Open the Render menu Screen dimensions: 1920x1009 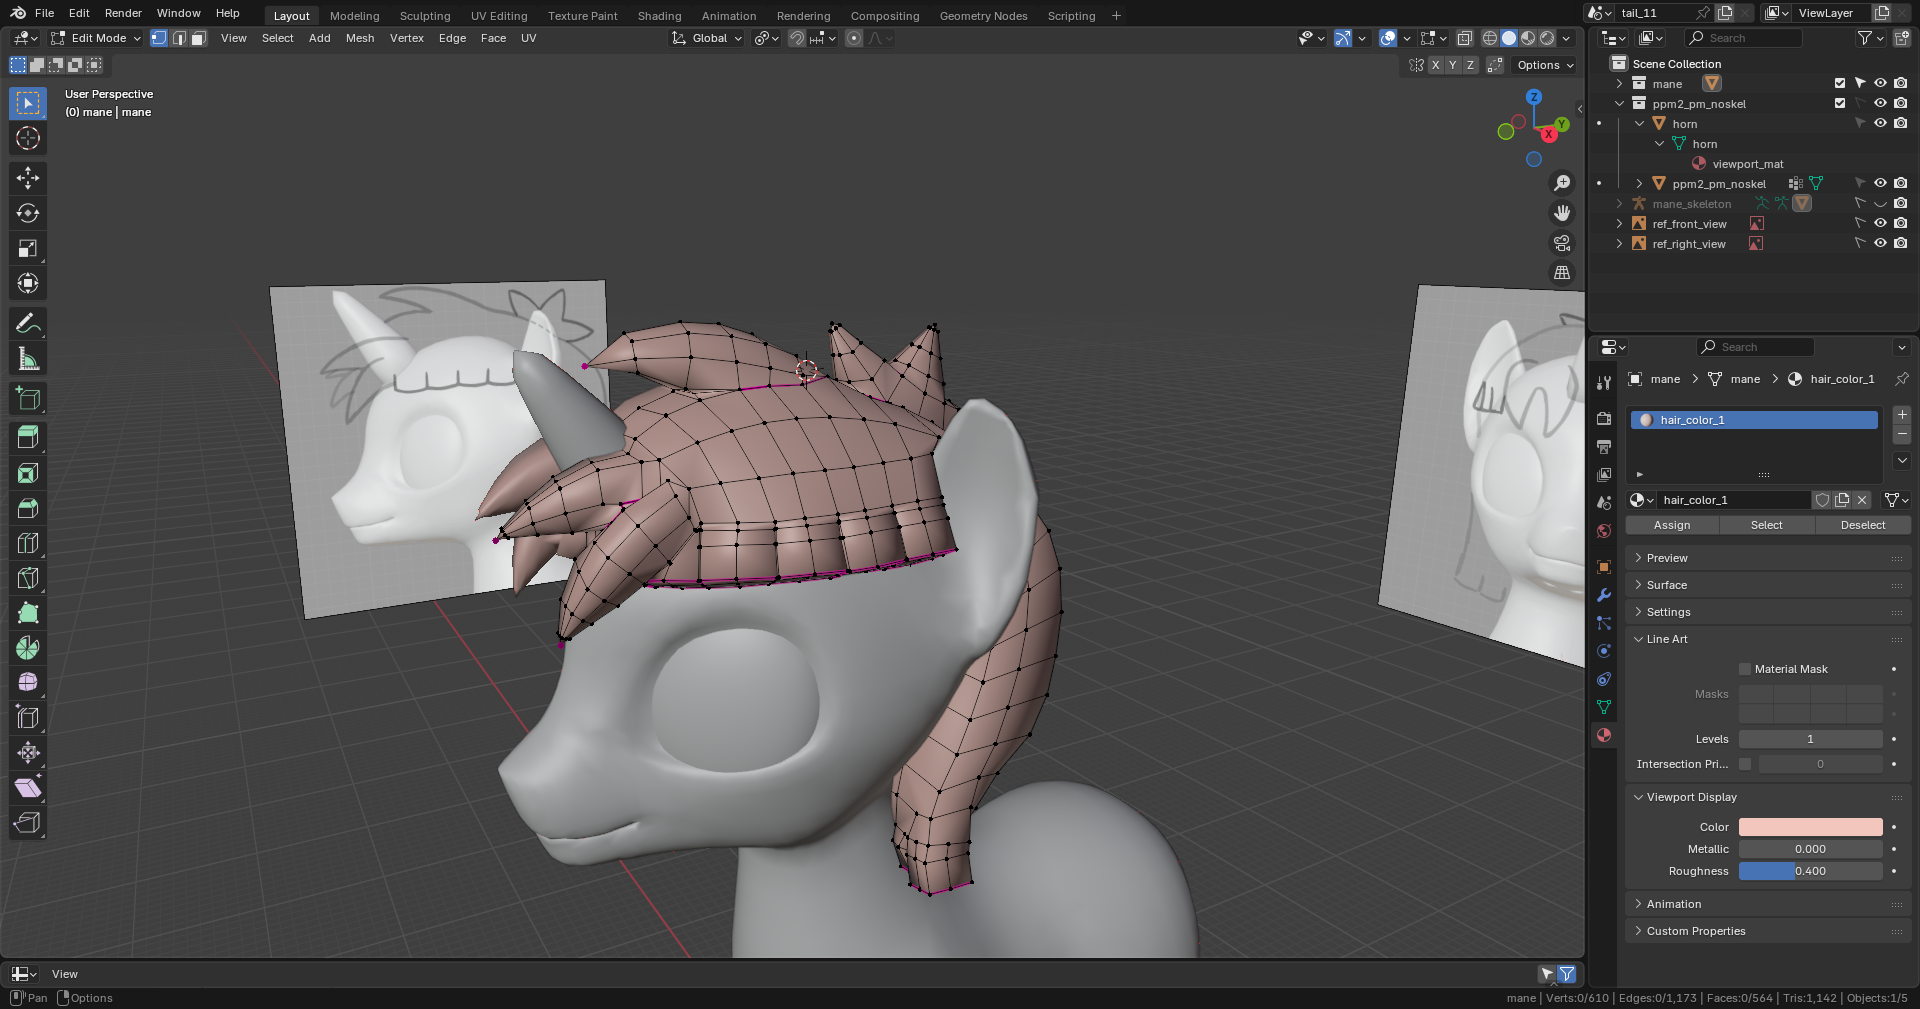pyautogui.click(x=123, y=13)
